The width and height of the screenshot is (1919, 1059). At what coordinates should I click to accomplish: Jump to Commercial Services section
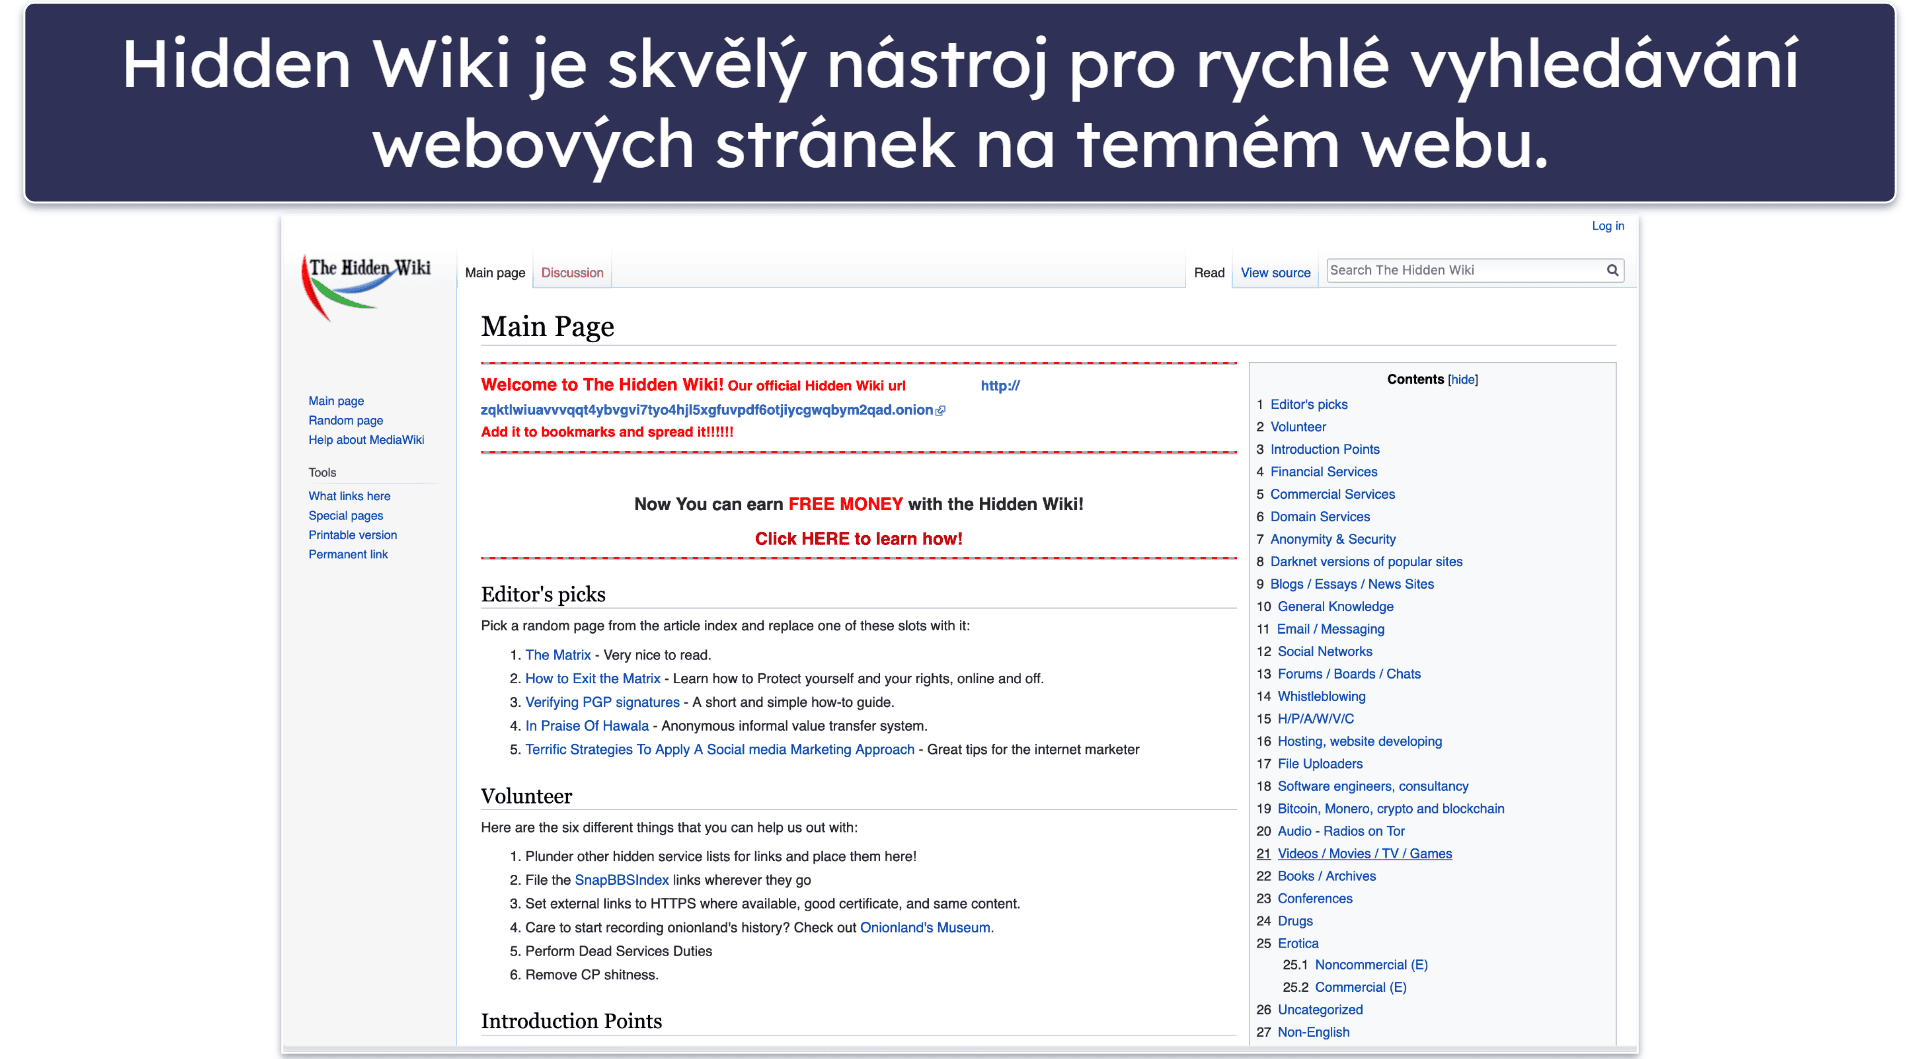coord(1333,495)
